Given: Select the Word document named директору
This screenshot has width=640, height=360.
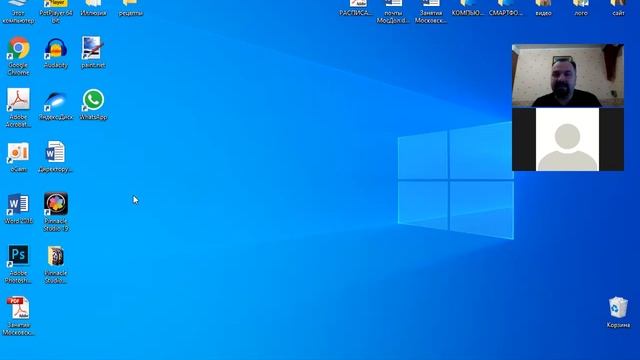Looking at the screenshot, I should click(56, 157).
